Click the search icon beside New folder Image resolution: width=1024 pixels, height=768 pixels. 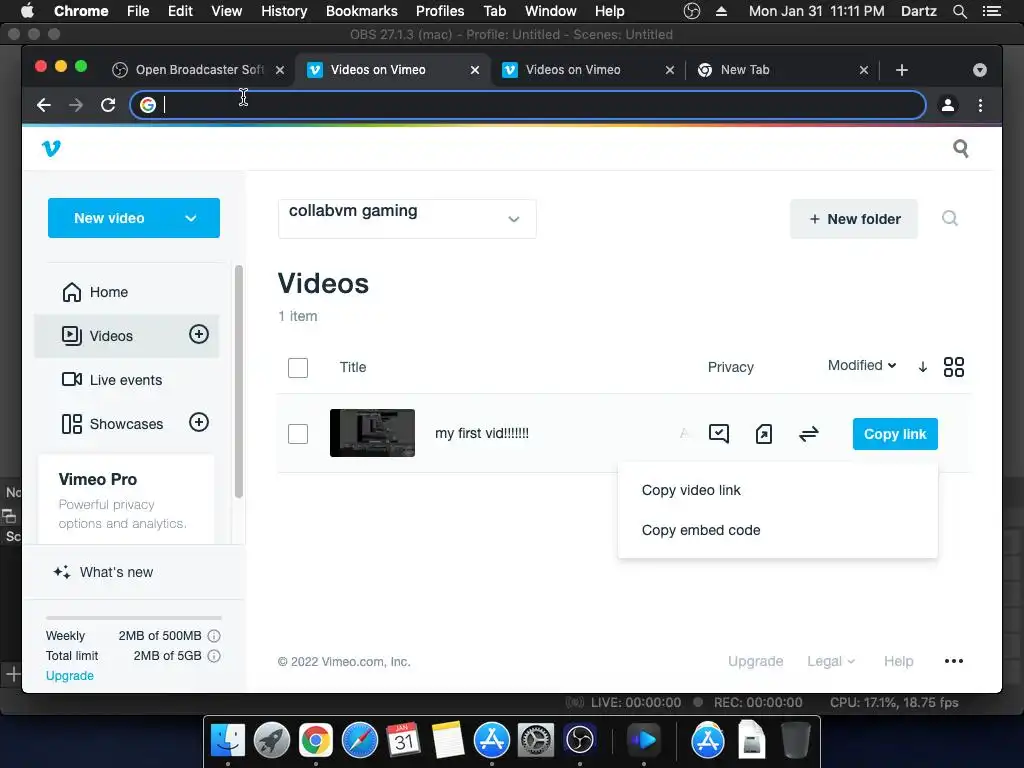click(x=950, y=218)
